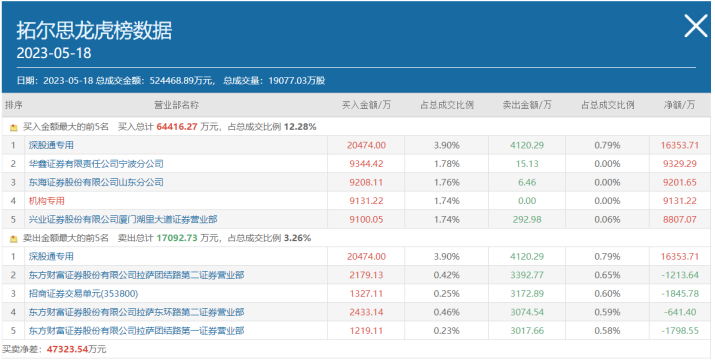The width and height of the screenshot is (715, 362).
Task: Click buy amount 9344.42
Action: pos(366,164)
